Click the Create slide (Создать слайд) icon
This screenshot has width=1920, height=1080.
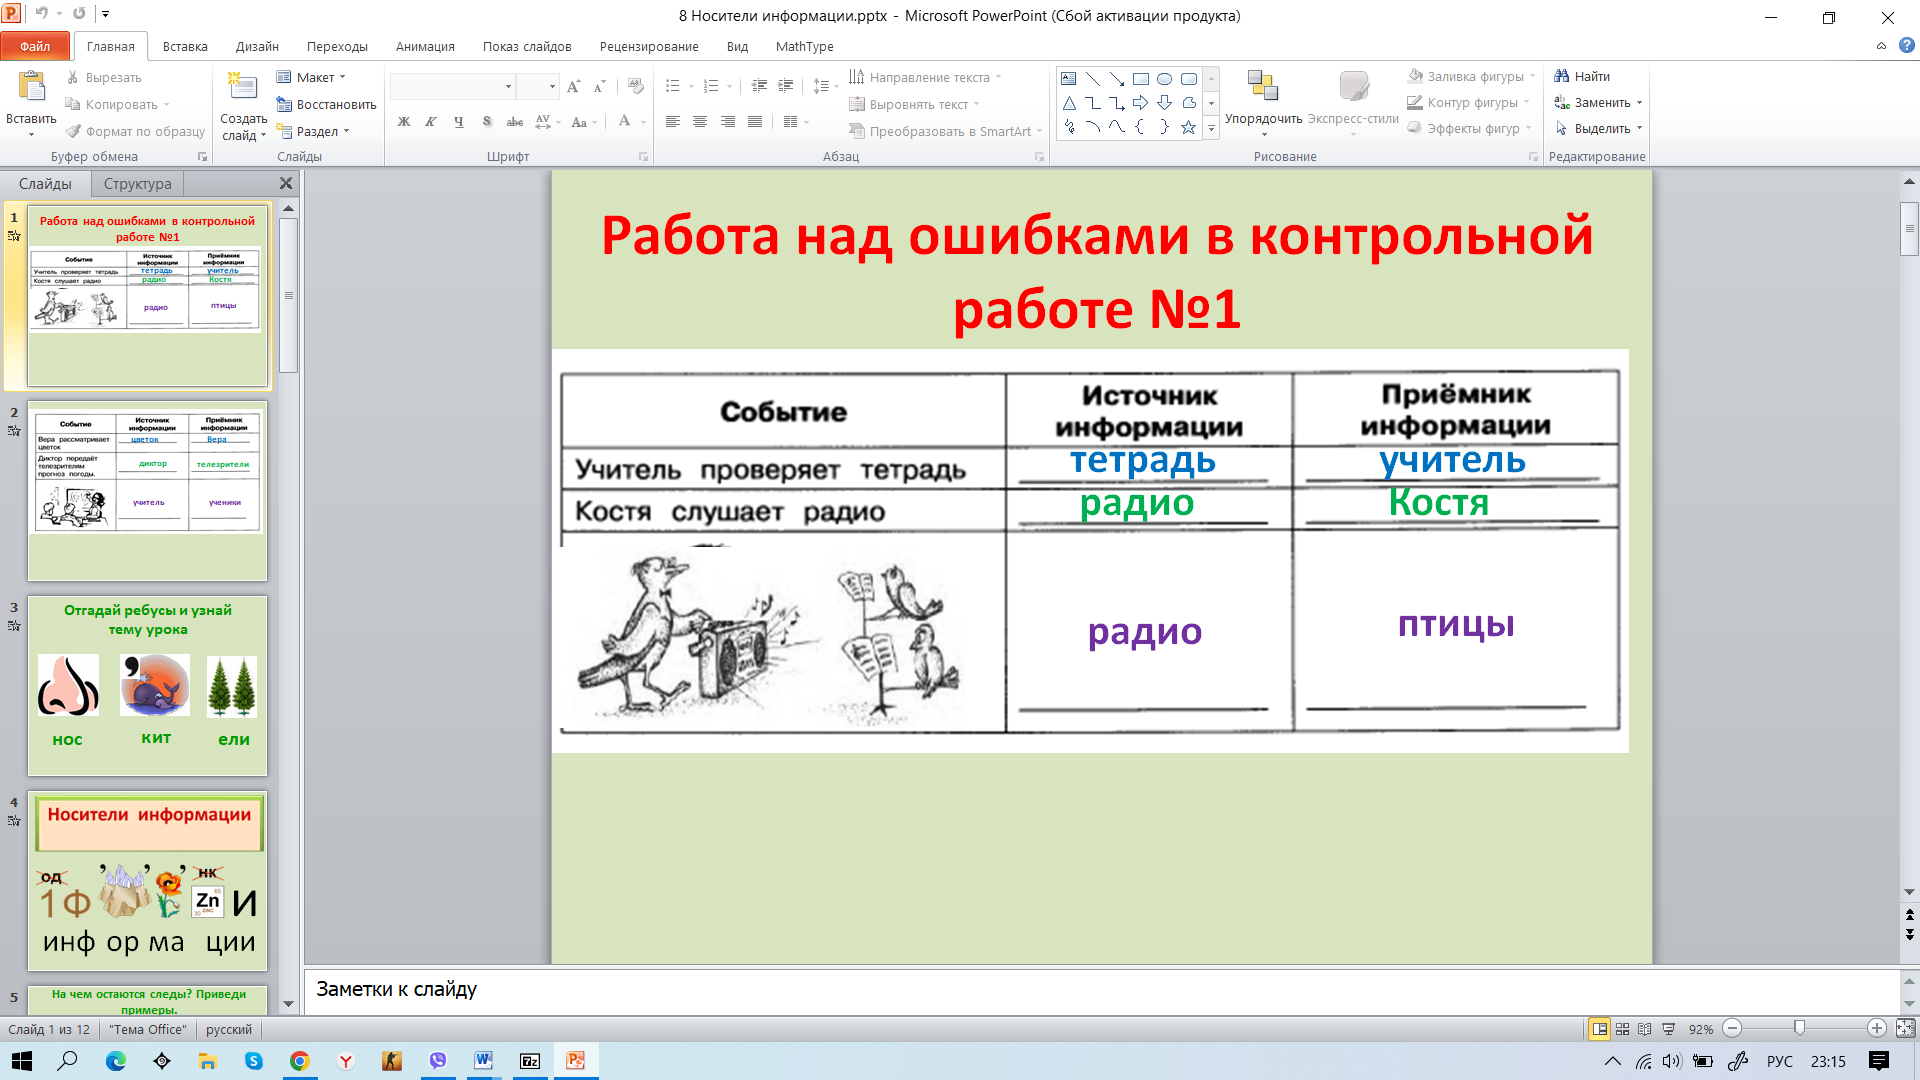click(x=242, y=88)
